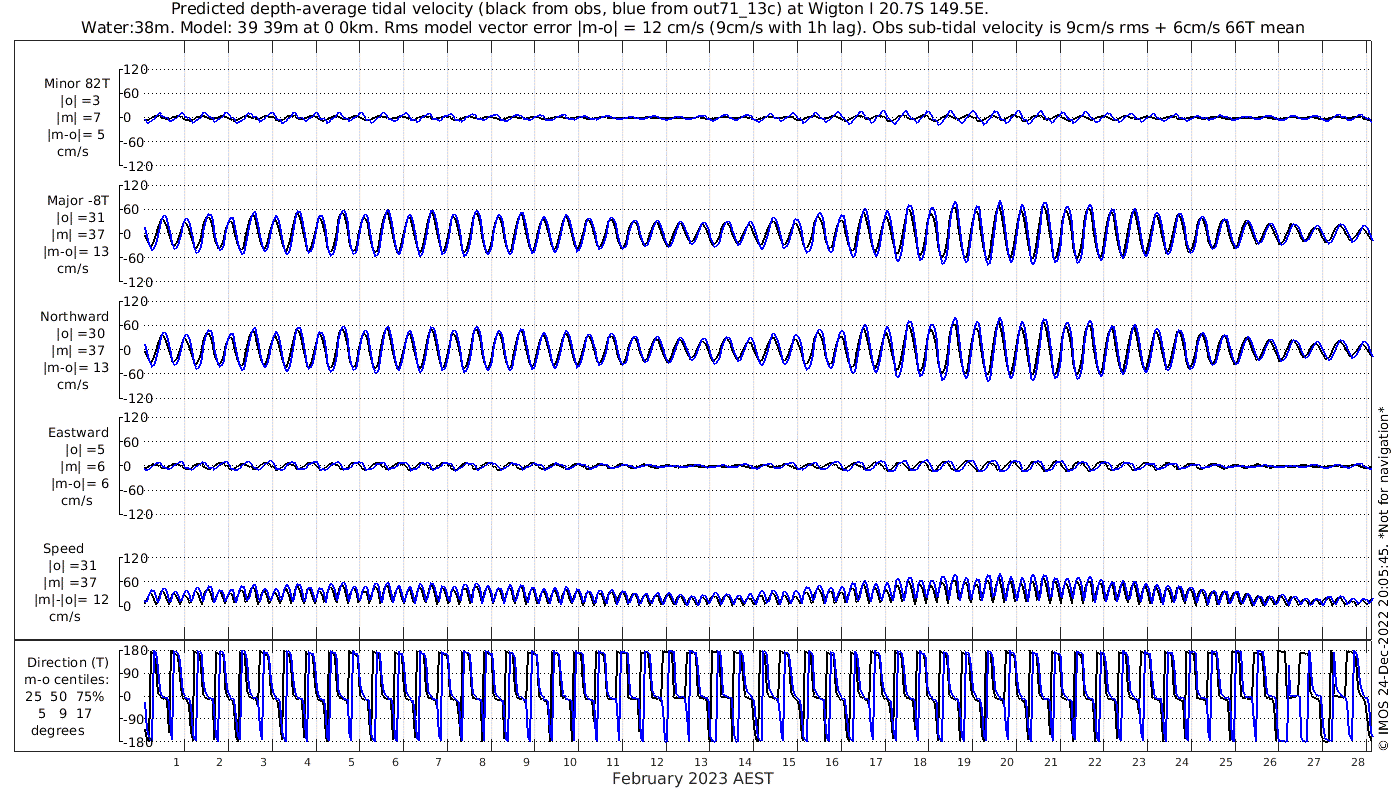1400x800 pixels.
Task: Click day 13 on the time axis
Action: 701,762
